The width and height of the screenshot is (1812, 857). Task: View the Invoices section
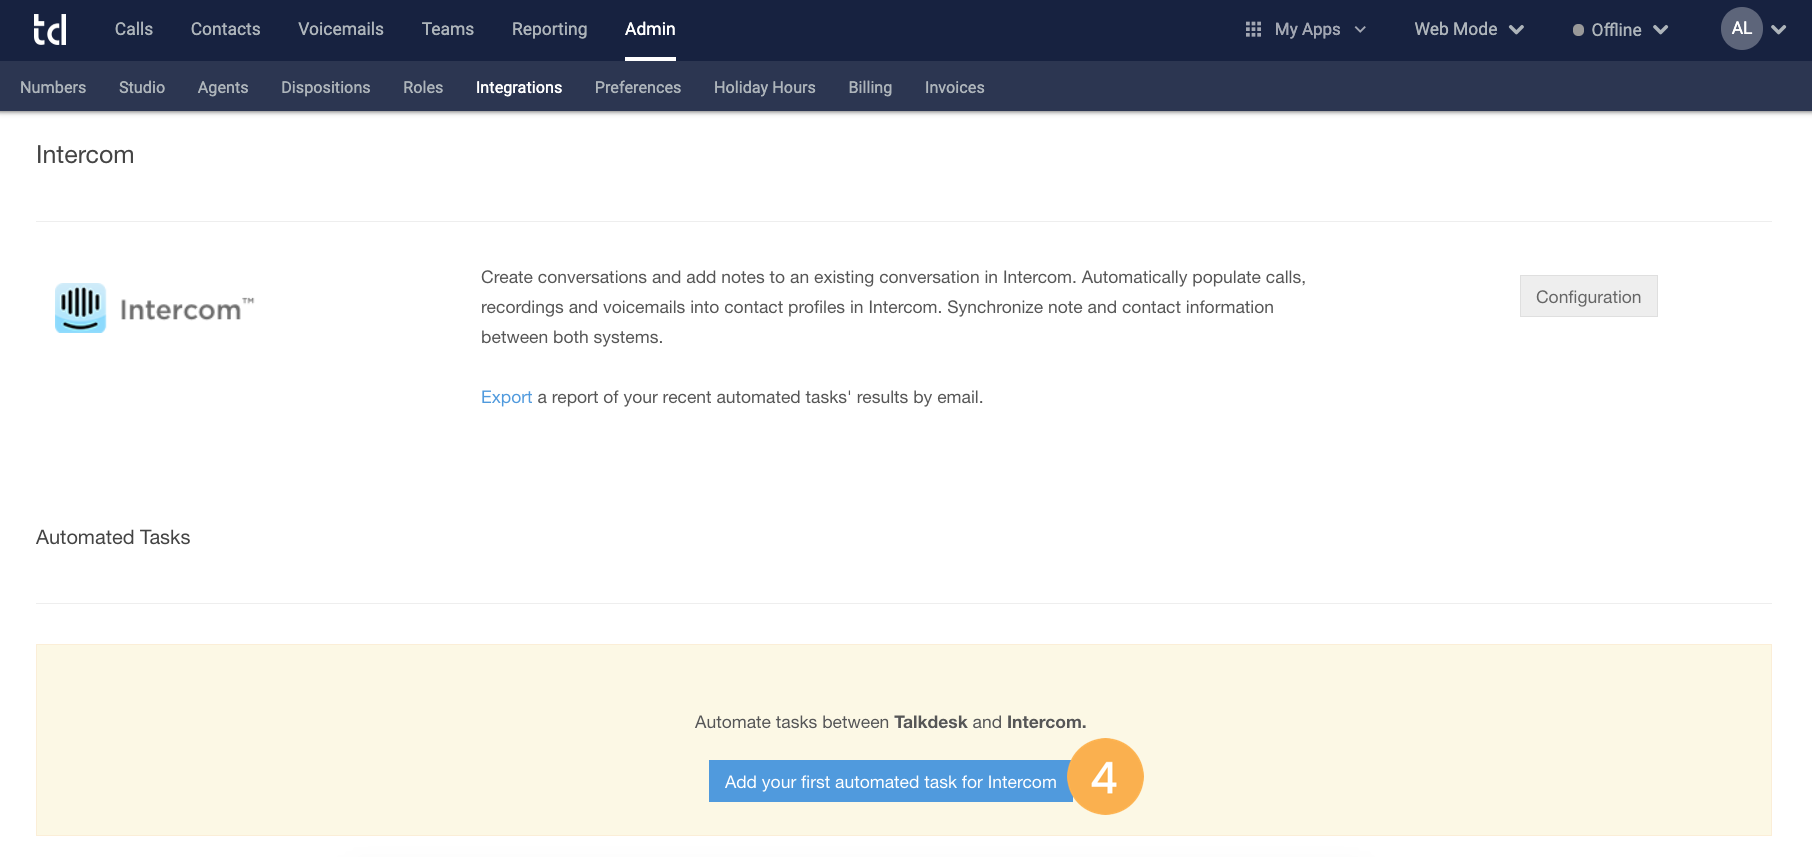pos(955,87)
